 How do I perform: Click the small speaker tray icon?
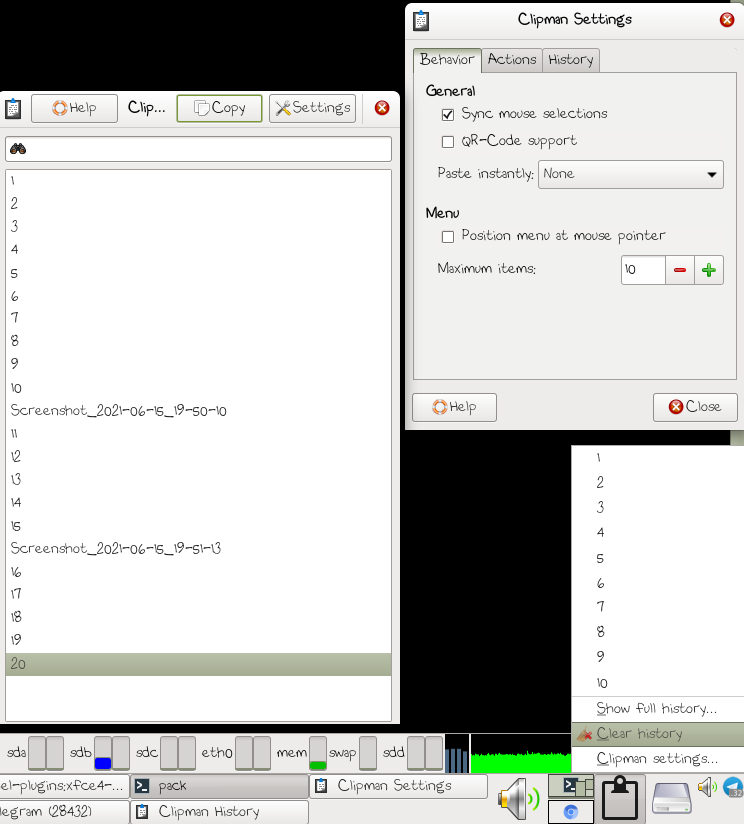[x=707, y=787]
